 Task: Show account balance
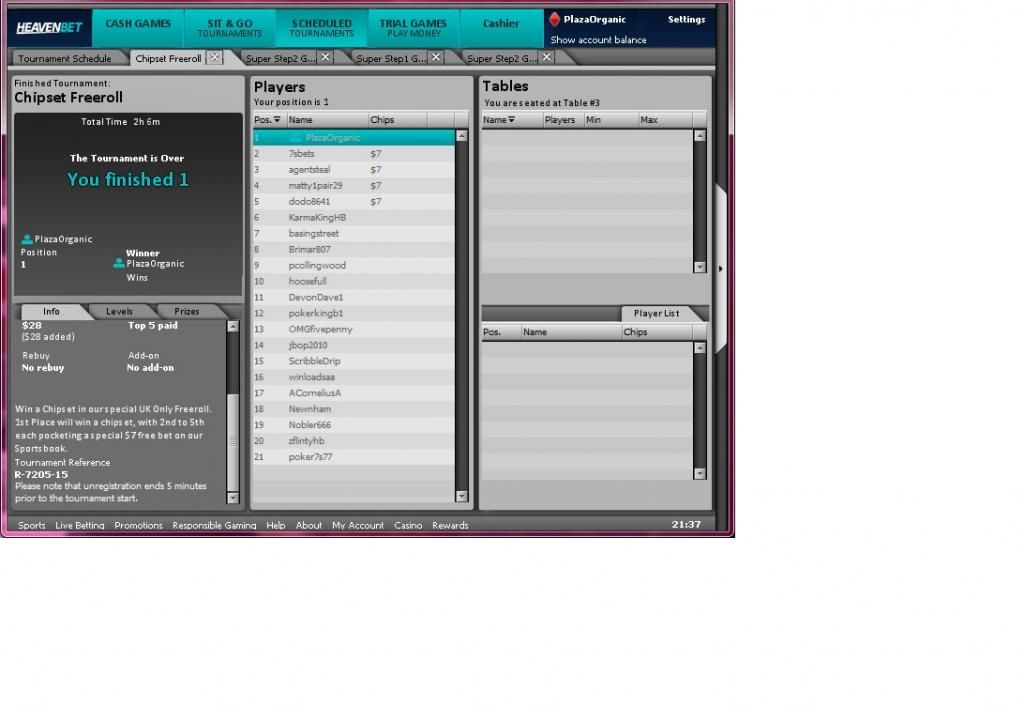pyautogui.click(x=598, y=40)
